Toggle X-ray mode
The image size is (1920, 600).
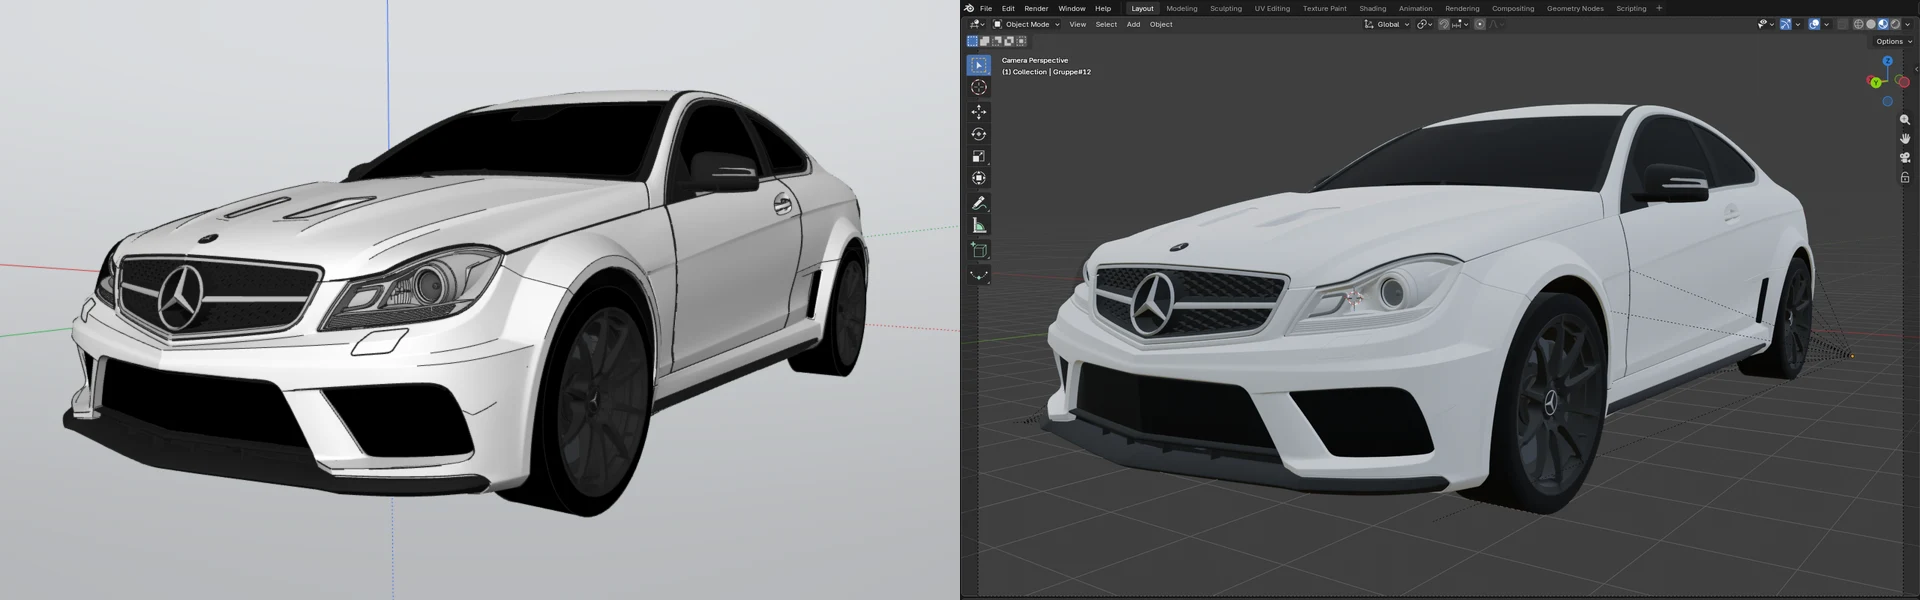(1842, 24)
